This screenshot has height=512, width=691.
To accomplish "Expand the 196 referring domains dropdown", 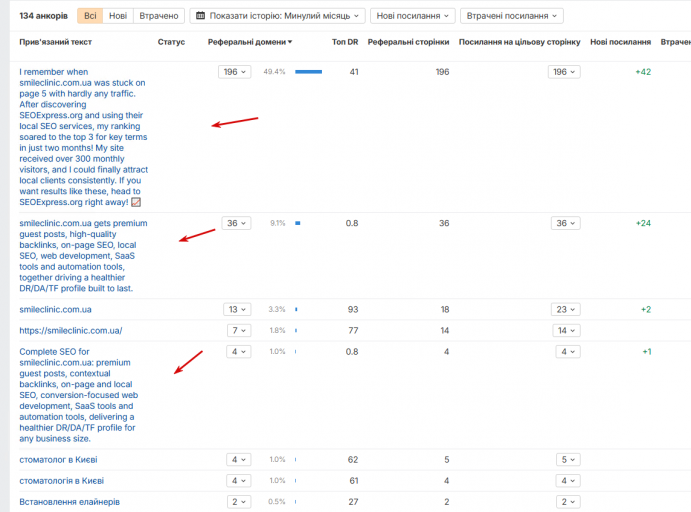I will [234, 72].
